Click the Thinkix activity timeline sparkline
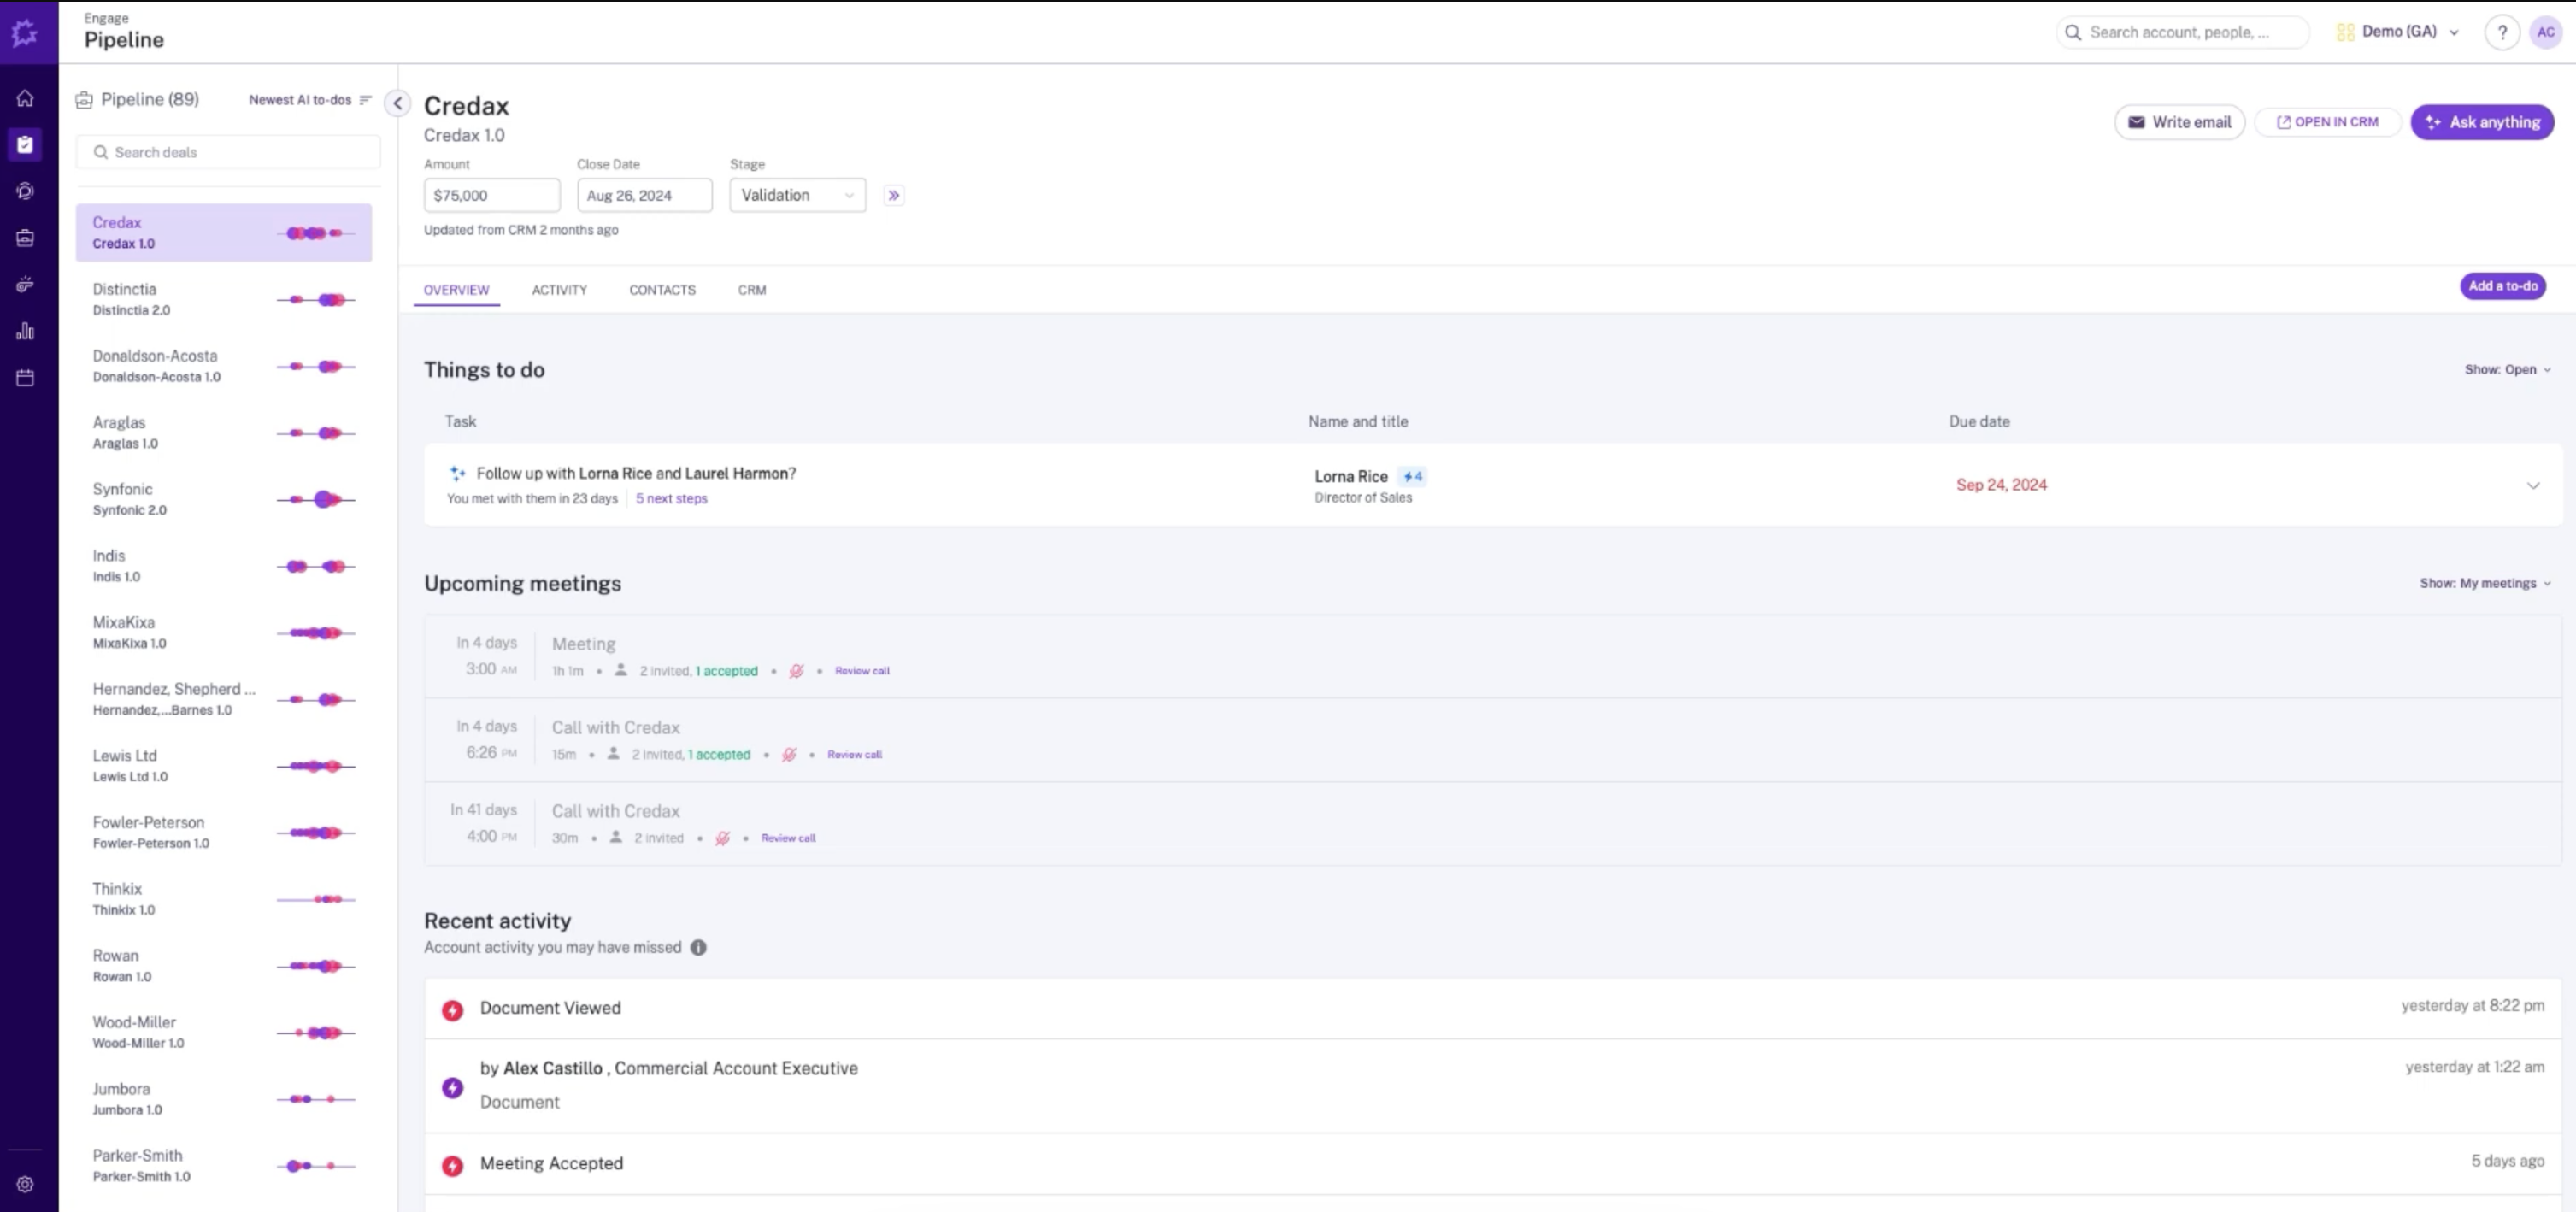 [x=316, y=899]
